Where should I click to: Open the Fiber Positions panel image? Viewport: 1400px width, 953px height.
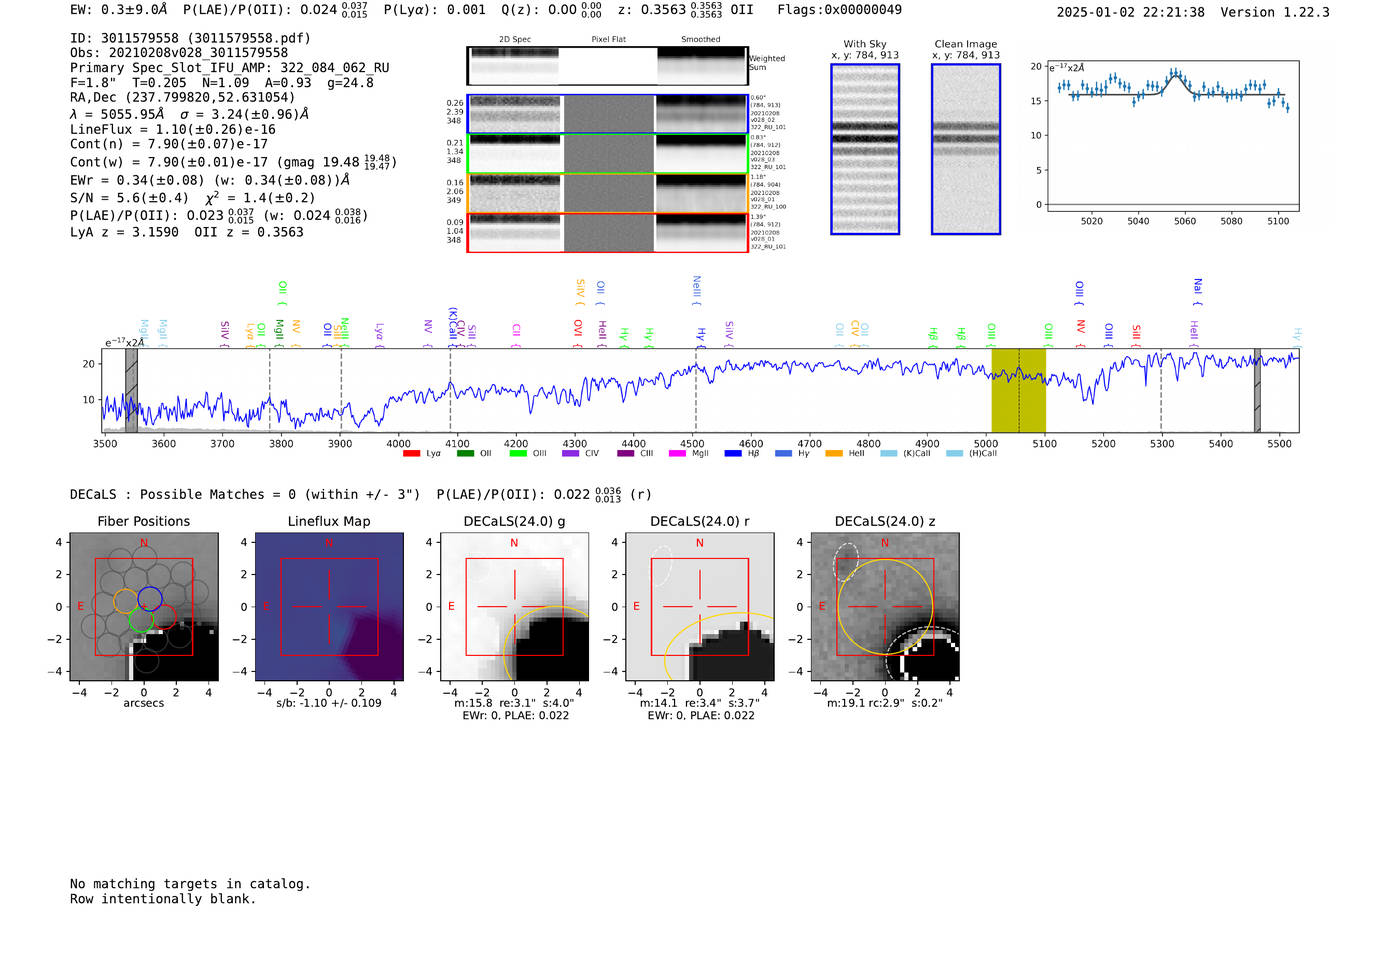(144, 607)
